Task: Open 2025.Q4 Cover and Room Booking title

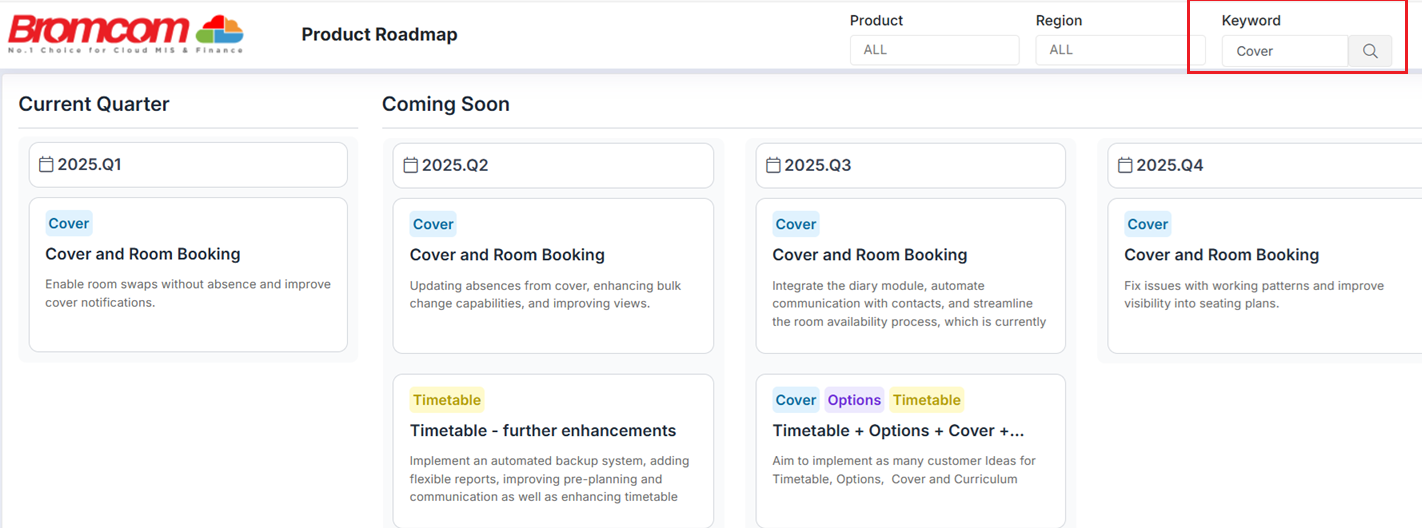Action: (1221, 255)
